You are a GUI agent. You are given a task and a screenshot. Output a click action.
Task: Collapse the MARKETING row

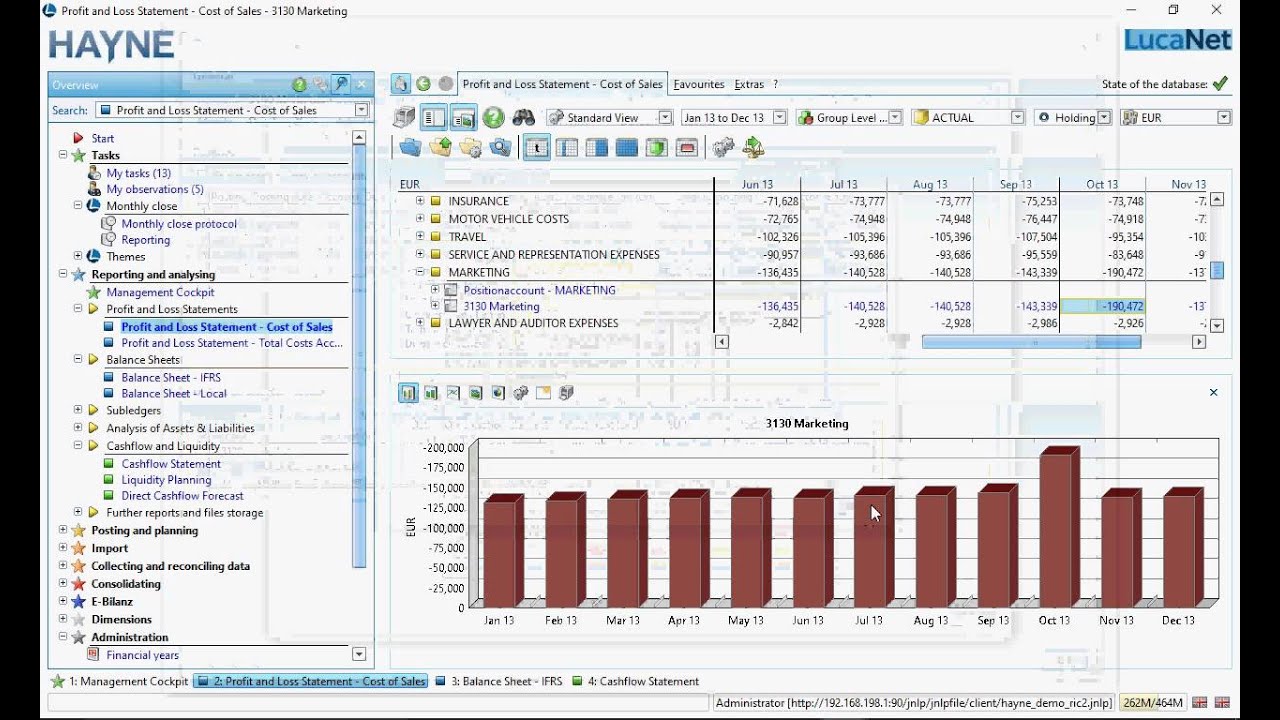(420, 272)
